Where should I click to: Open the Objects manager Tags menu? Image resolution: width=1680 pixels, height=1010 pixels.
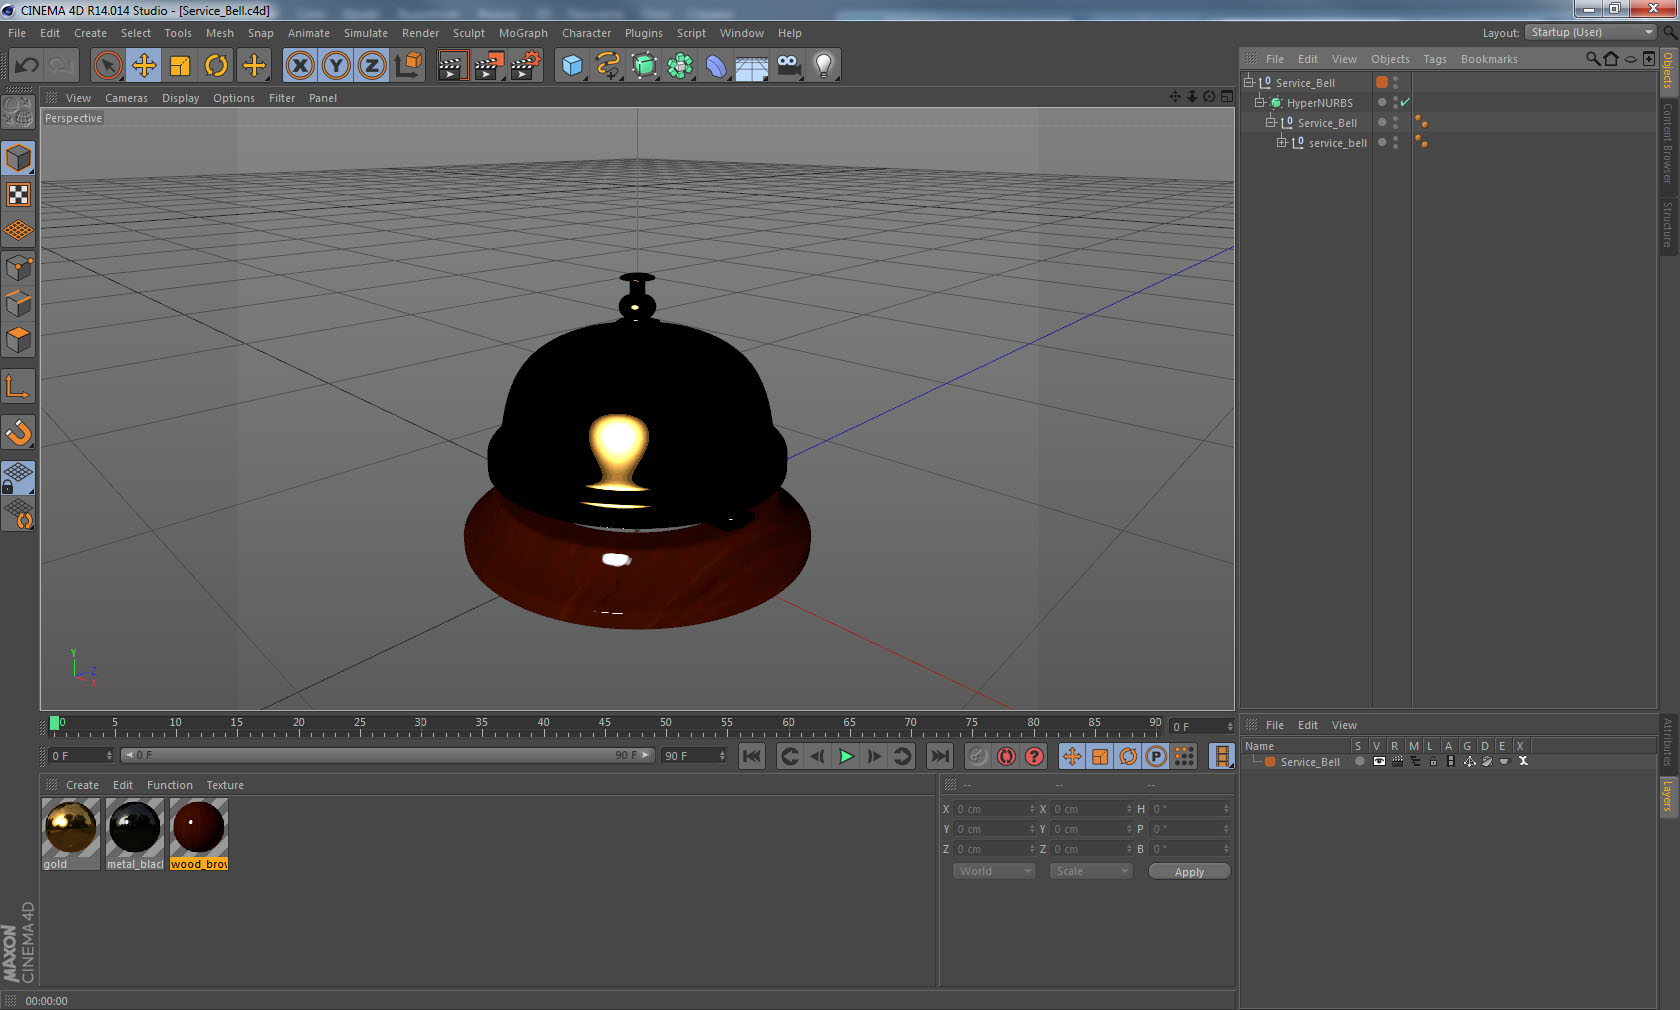pos(1435,59)
